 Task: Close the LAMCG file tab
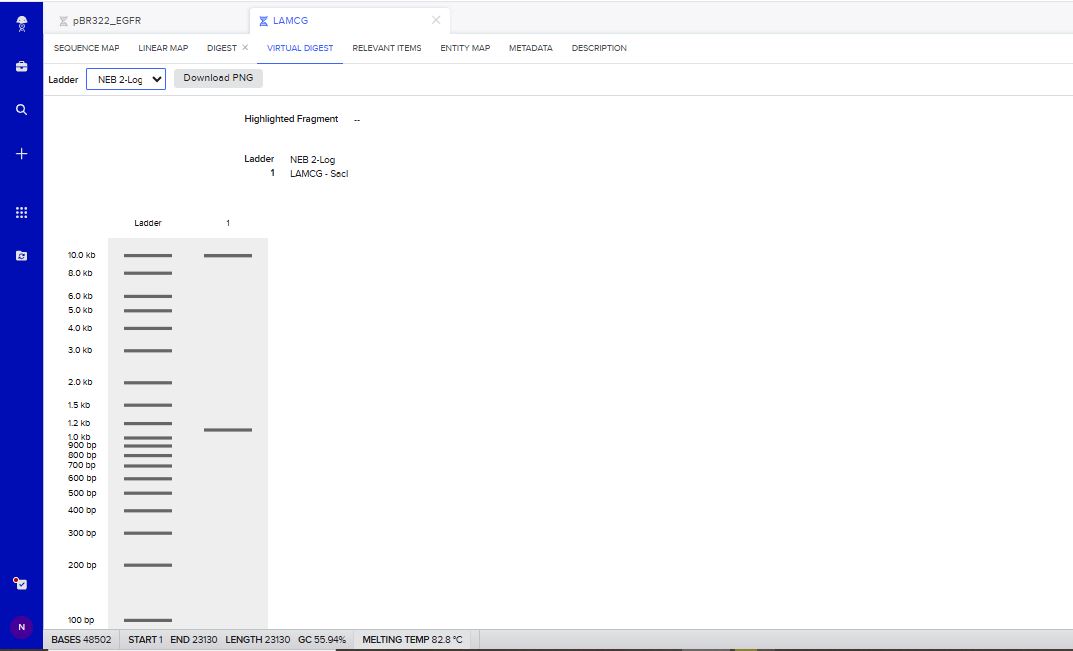coord(435,20)
